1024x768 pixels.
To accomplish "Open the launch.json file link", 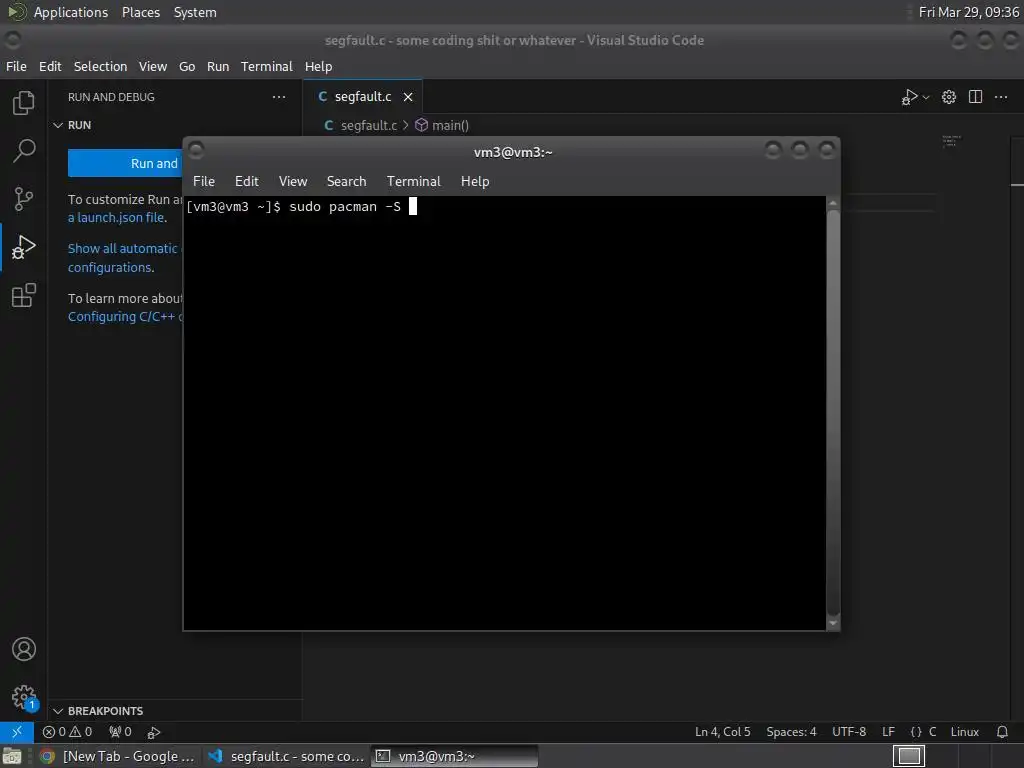I will (118, 217).
